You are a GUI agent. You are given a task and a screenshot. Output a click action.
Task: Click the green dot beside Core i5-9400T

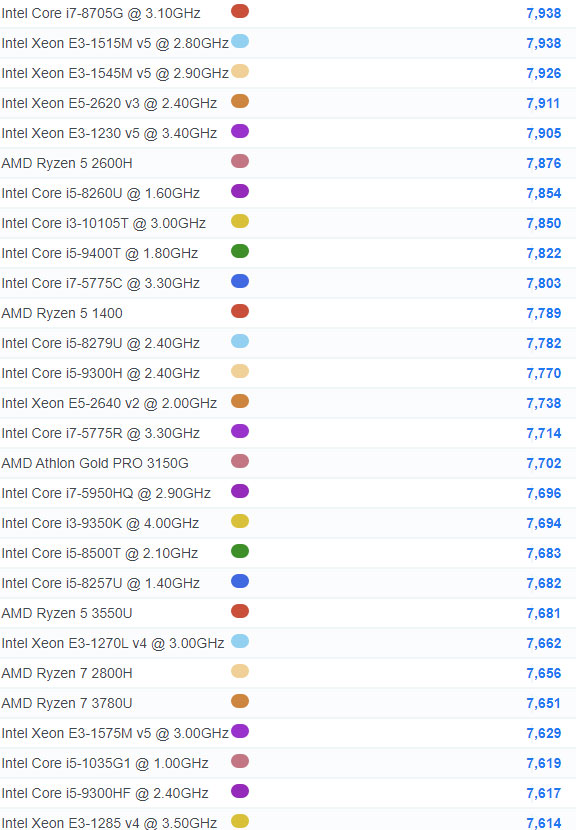tap(240, 251)
